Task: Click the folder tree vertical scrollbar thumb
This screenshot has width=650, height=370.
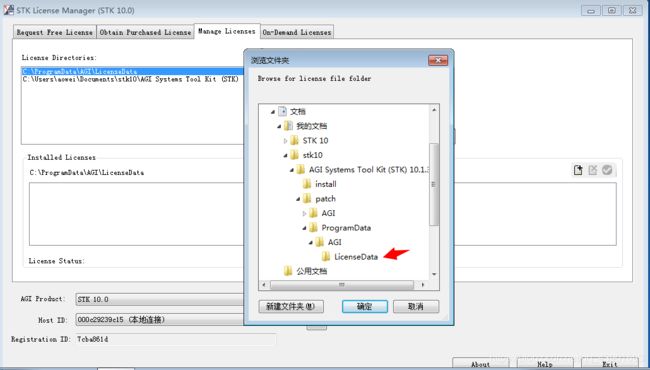Action: pos(434,184)
